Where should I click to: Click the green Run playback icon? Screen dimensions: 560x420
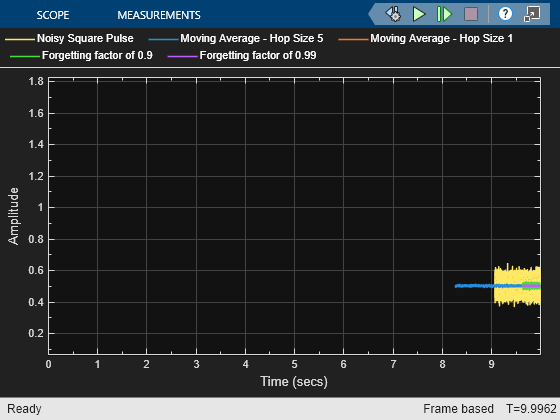coord(419,14)
